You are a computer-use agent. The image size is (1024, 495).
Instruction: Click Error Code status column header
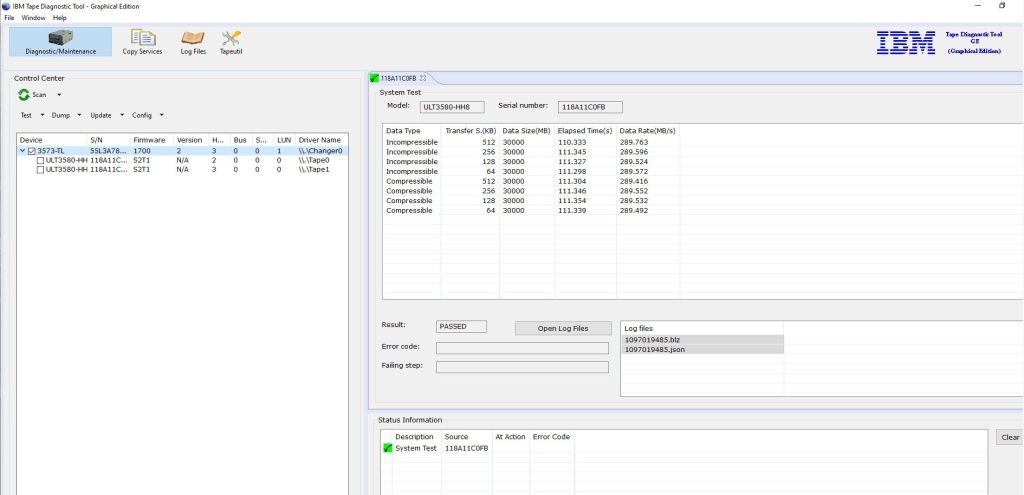tap(551, 437)
